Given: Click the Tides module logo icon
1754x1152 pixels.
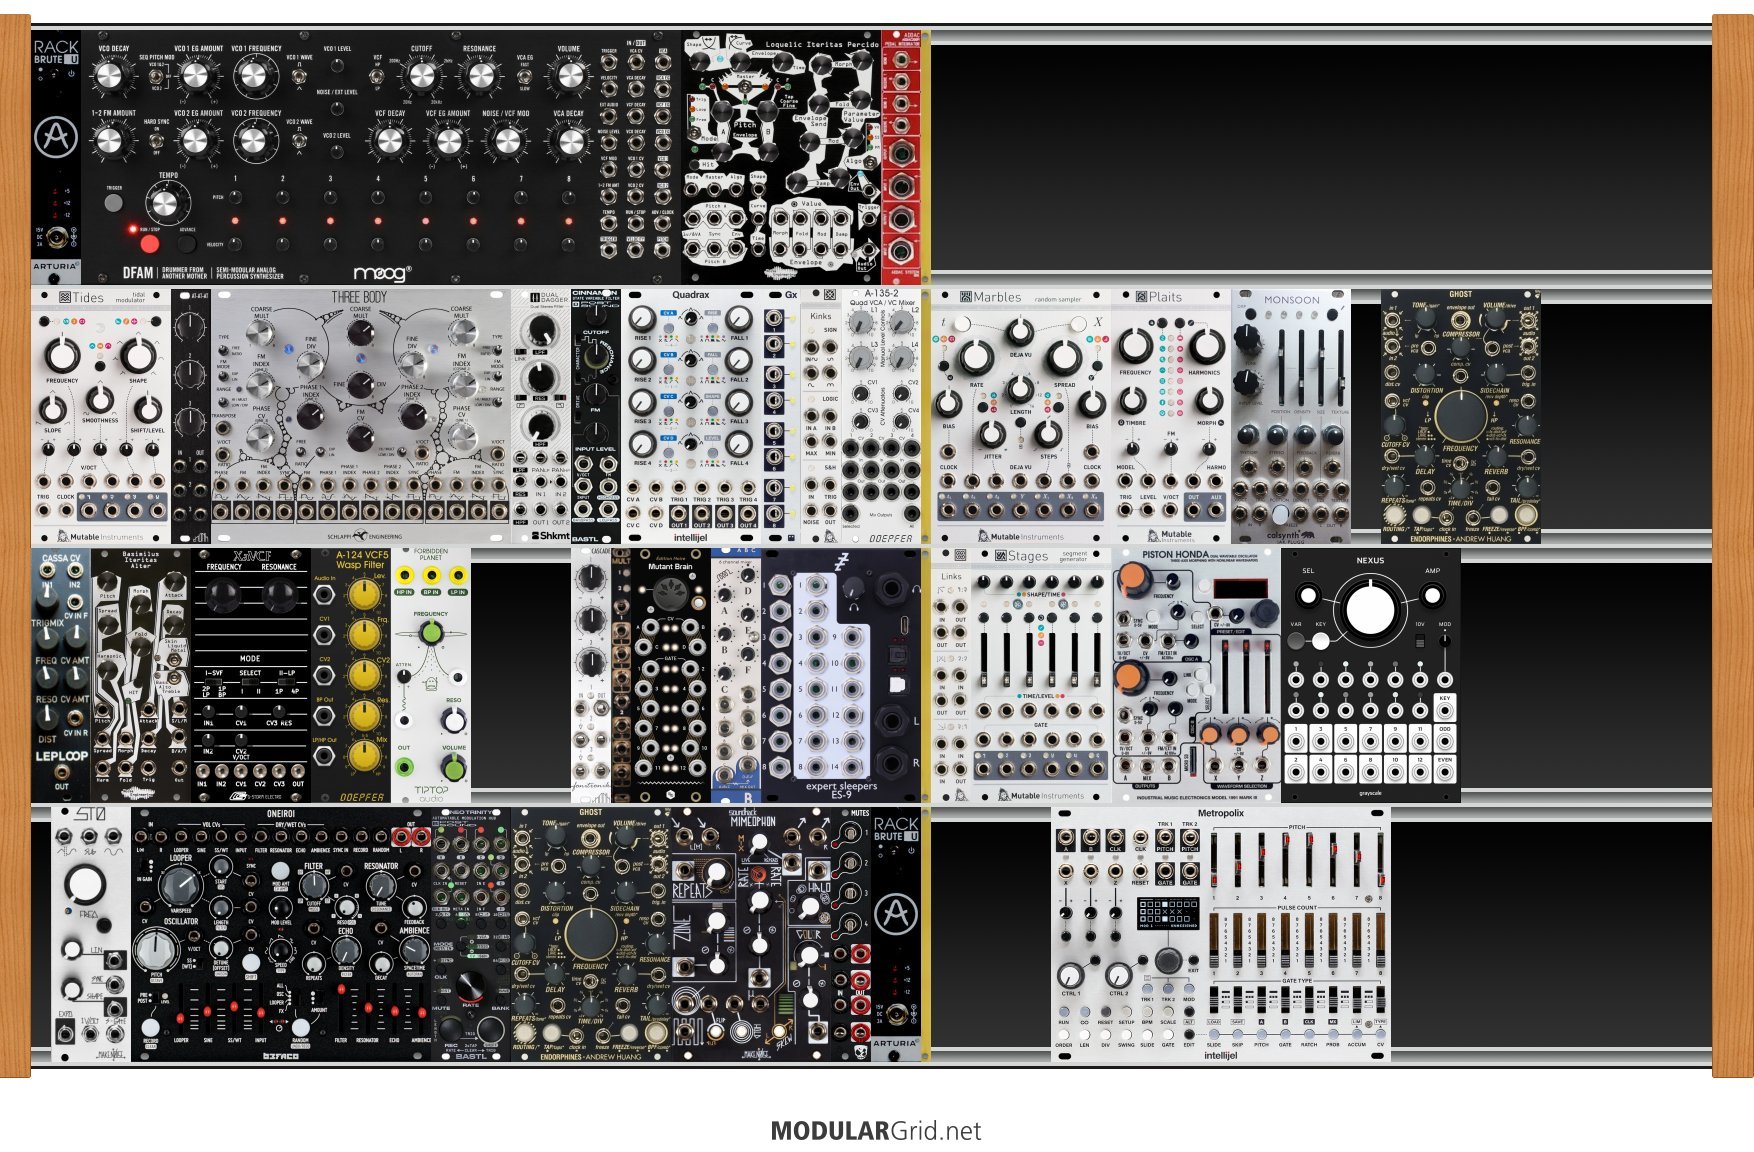Looking at the screenshot, I should click(65, 297).
